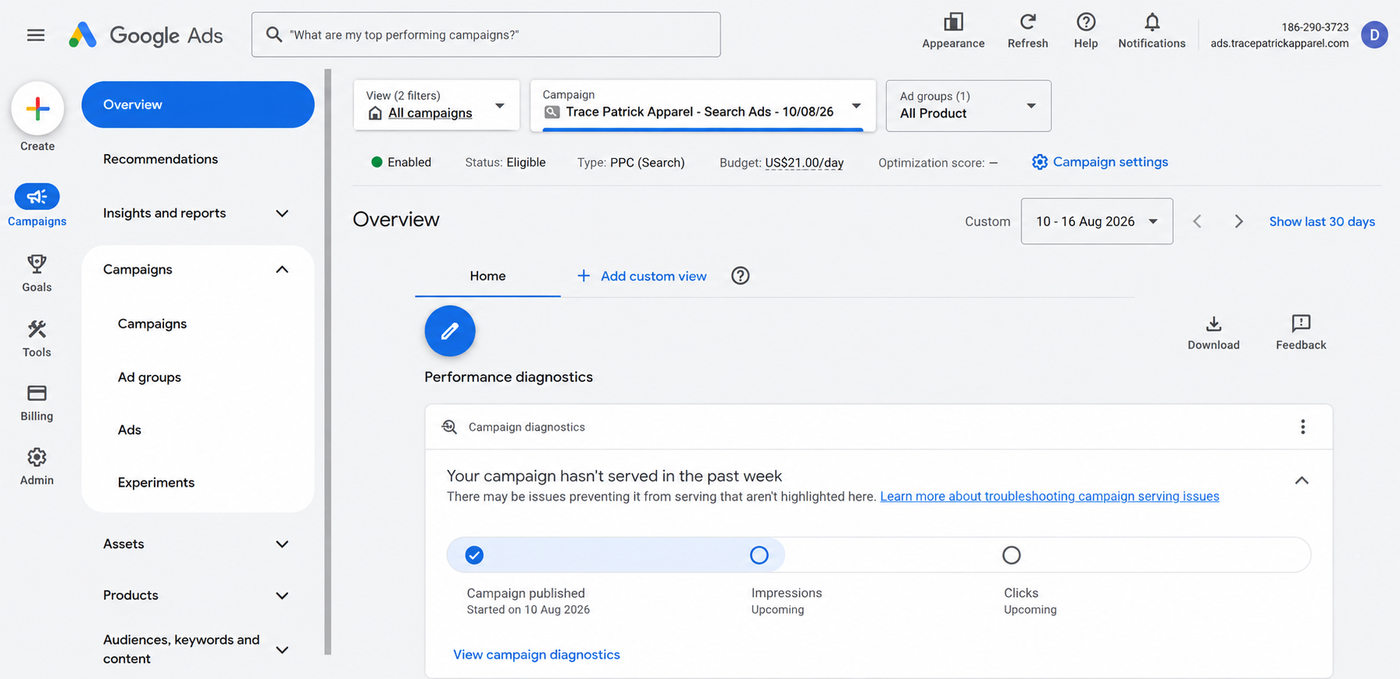1400x679 pixels.
Task: Expand the Products section
Action: click(282, 595)
